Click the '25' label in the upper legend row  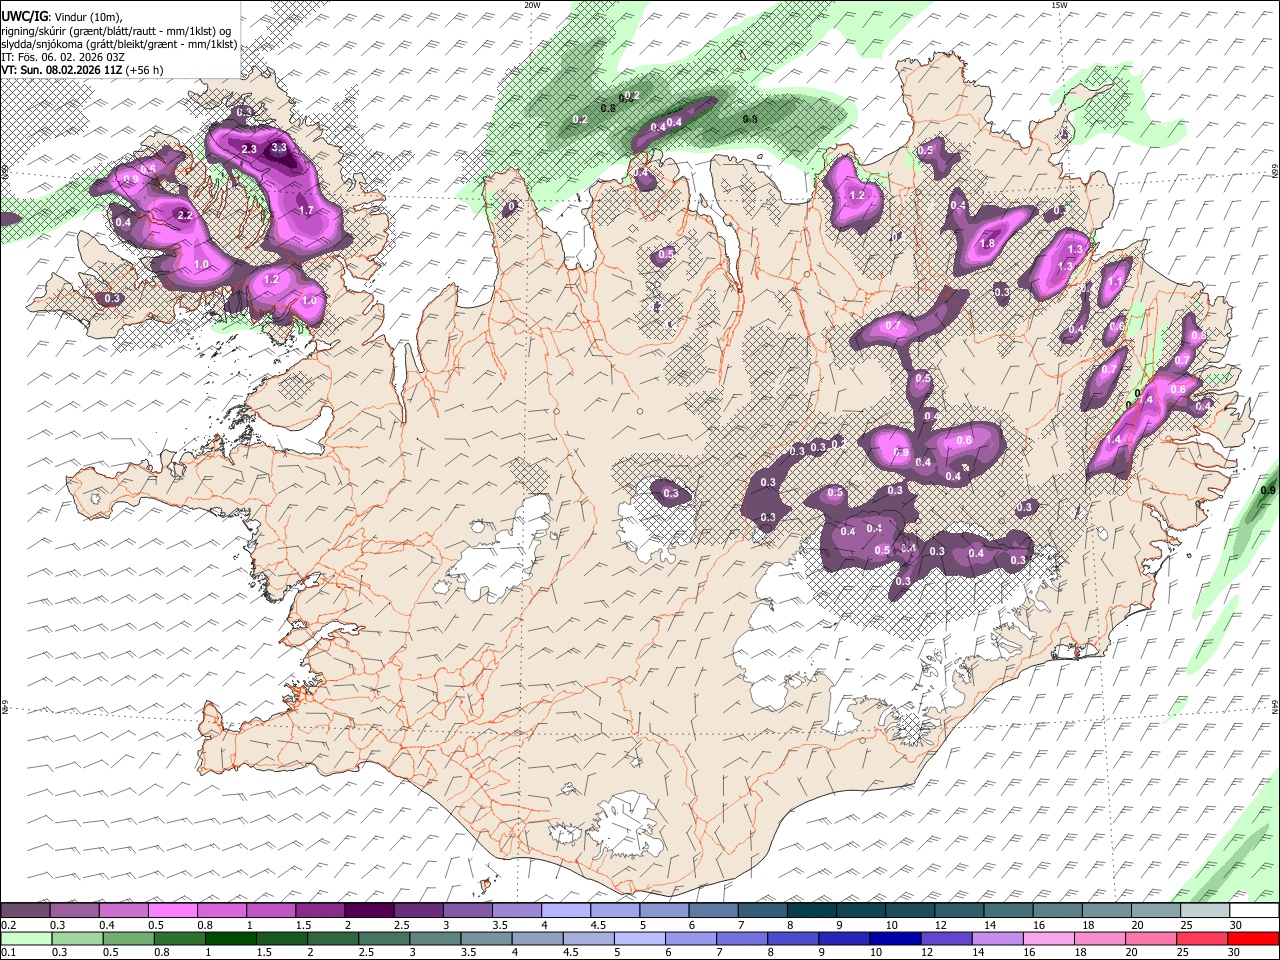[x=1187, y=925]
